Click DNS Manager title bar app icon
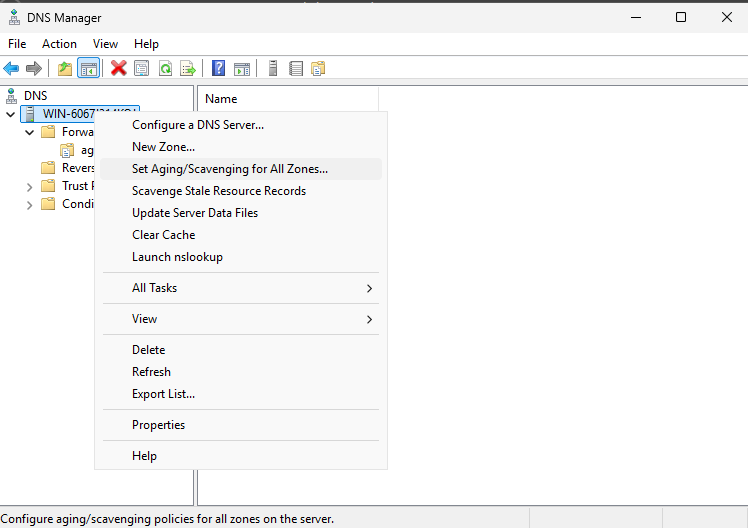Screen dimensions: 748x528 14,17
